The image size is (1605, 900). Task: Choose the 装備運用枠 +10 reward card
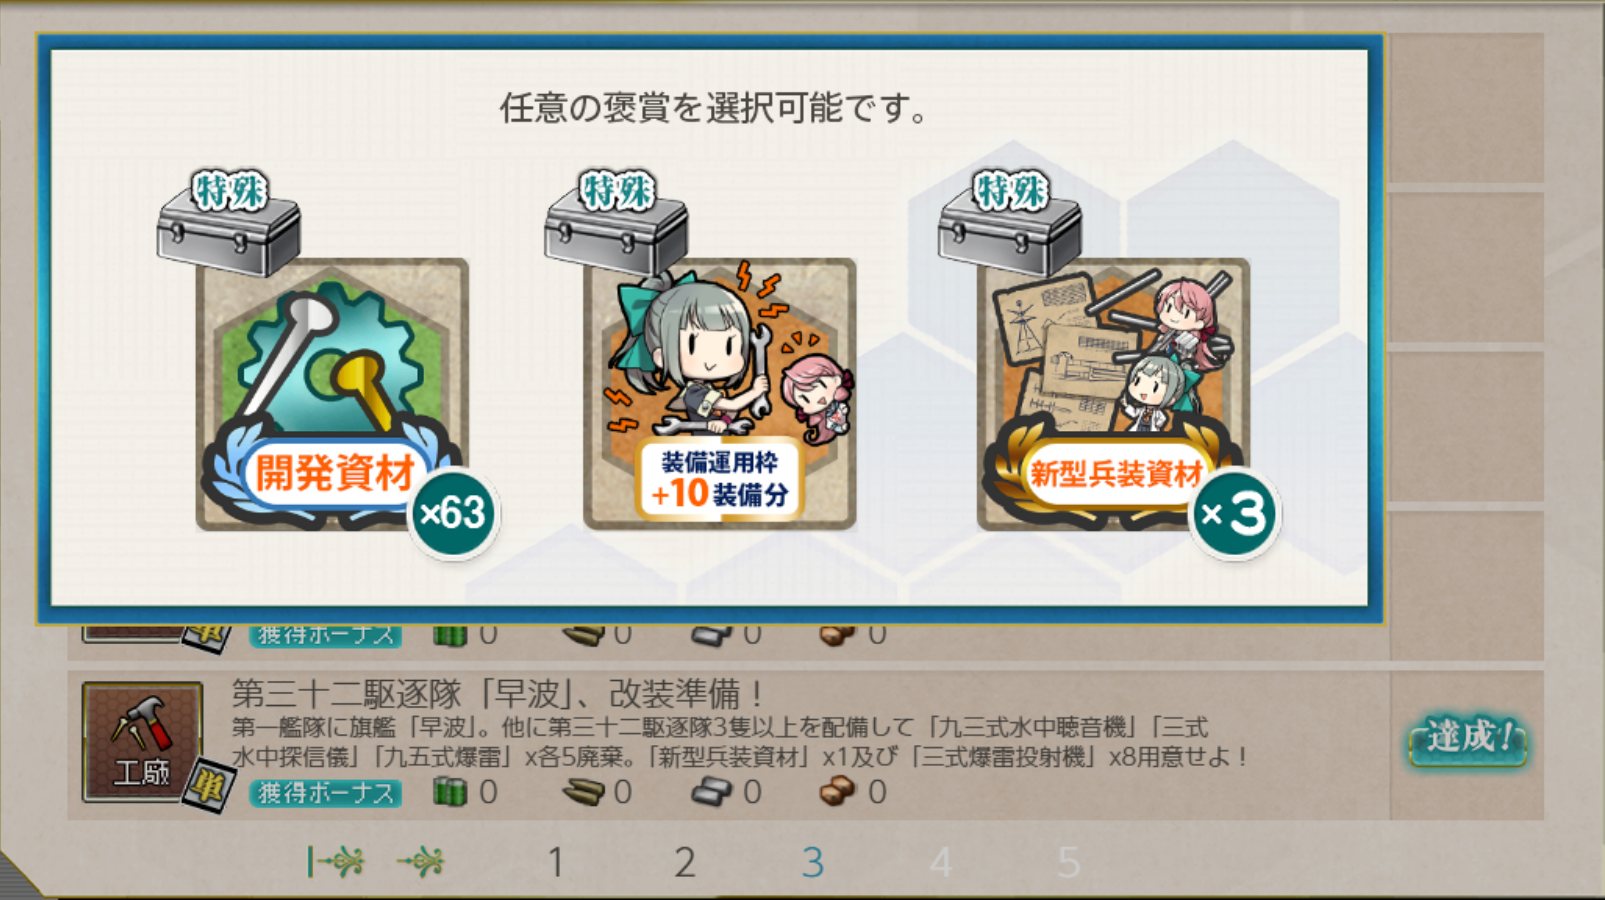(719, 395)
